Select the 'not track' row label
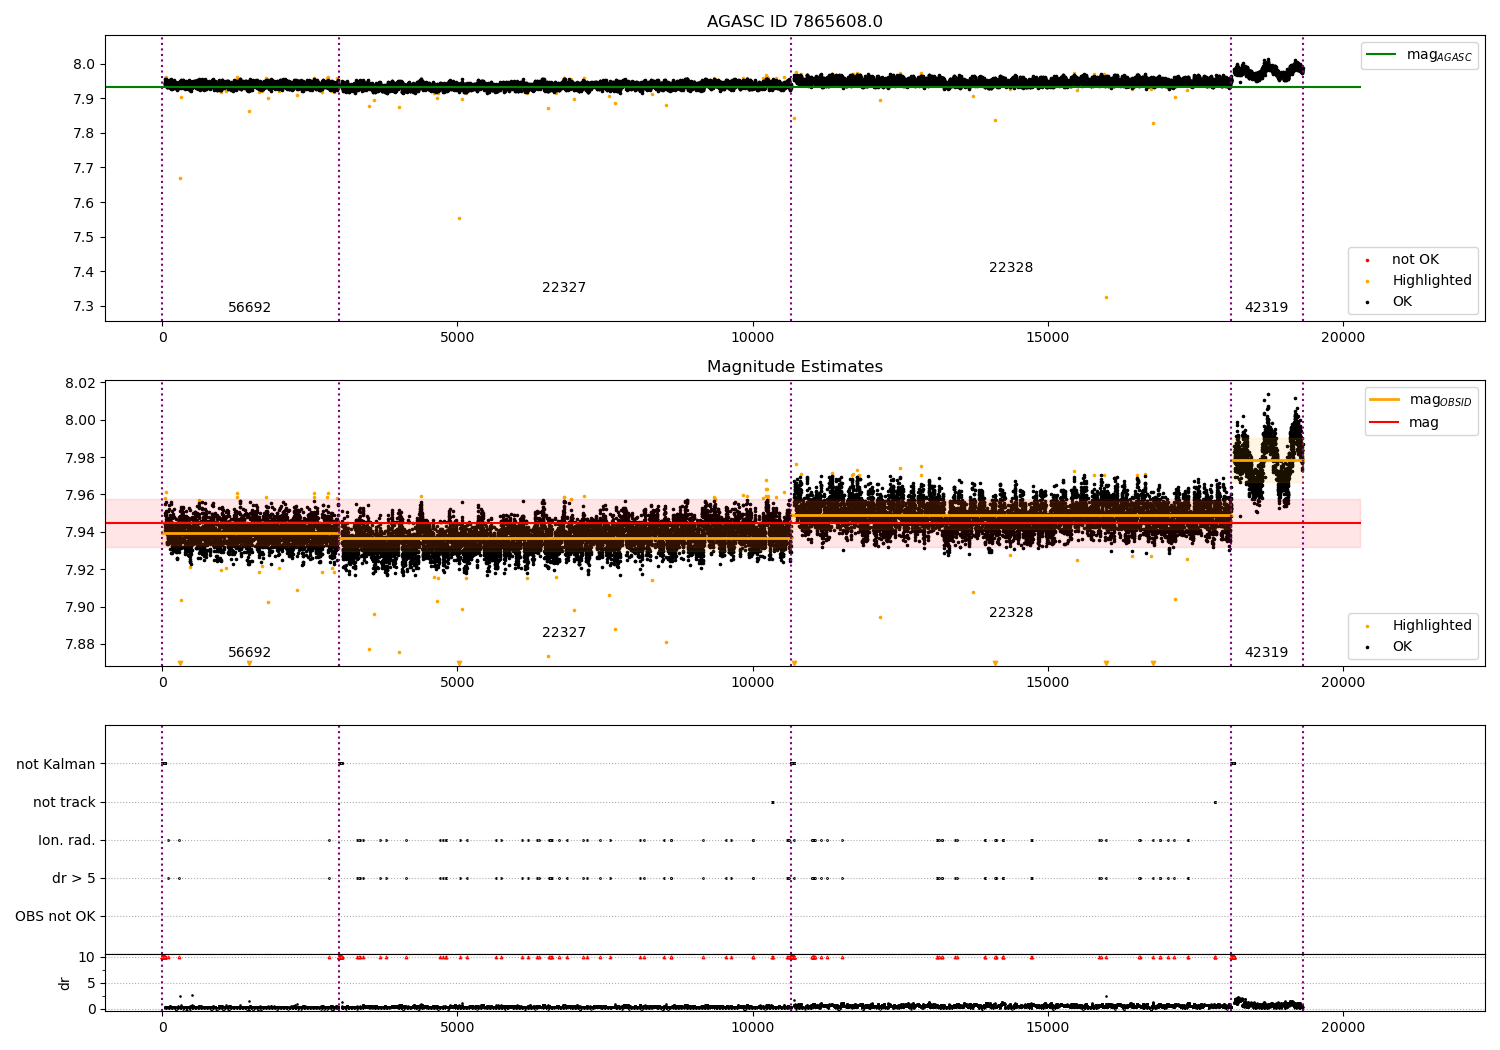Image resolution: width=1500 pixels, height=1050 pixels. click(64, 802)
